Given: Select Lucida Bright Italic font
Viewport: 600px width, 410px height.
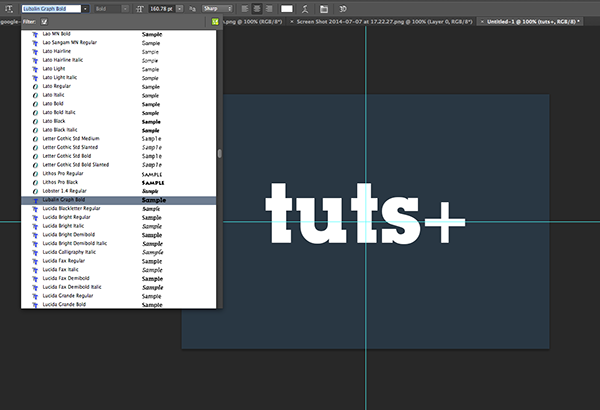Looking at the screenshot, I should click(x=119, y=226).
